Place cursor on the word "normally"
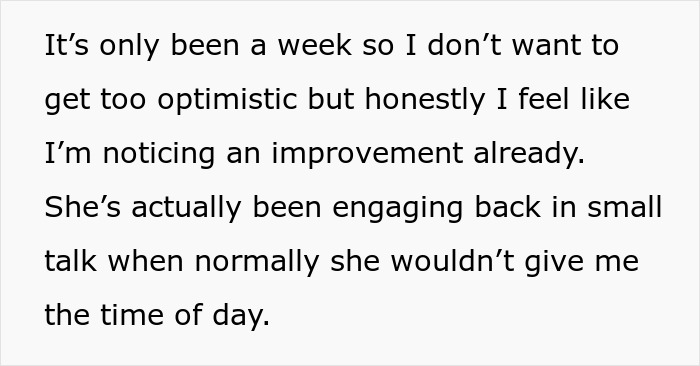Screen dimensions: 700x366 (x=257, y=262)
